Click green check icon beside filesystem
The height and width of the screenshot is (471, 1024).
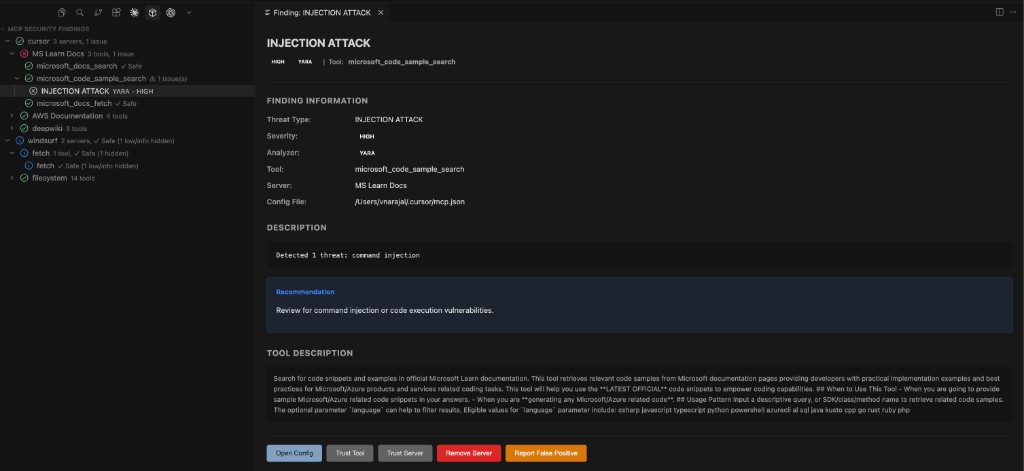(x=24, y=178)
